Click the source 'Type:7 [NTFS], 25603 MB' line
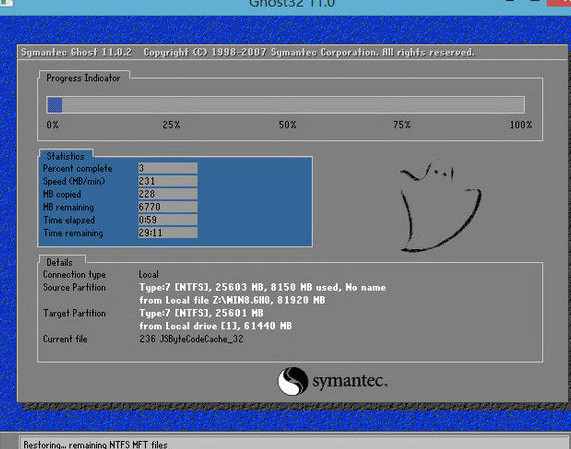Image resolution: width=571 pixels, height=449 pixels. 262,287
